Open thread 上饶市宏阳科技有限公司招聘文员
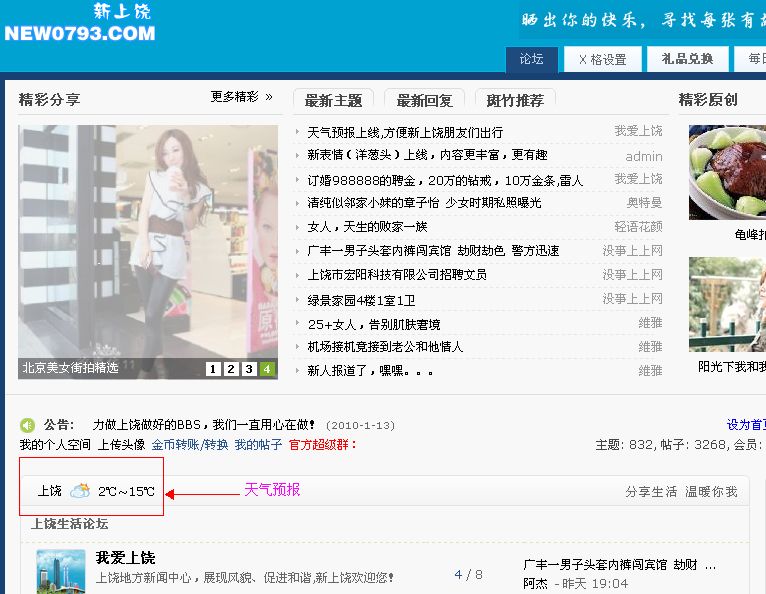 click(x=397, y=275)
